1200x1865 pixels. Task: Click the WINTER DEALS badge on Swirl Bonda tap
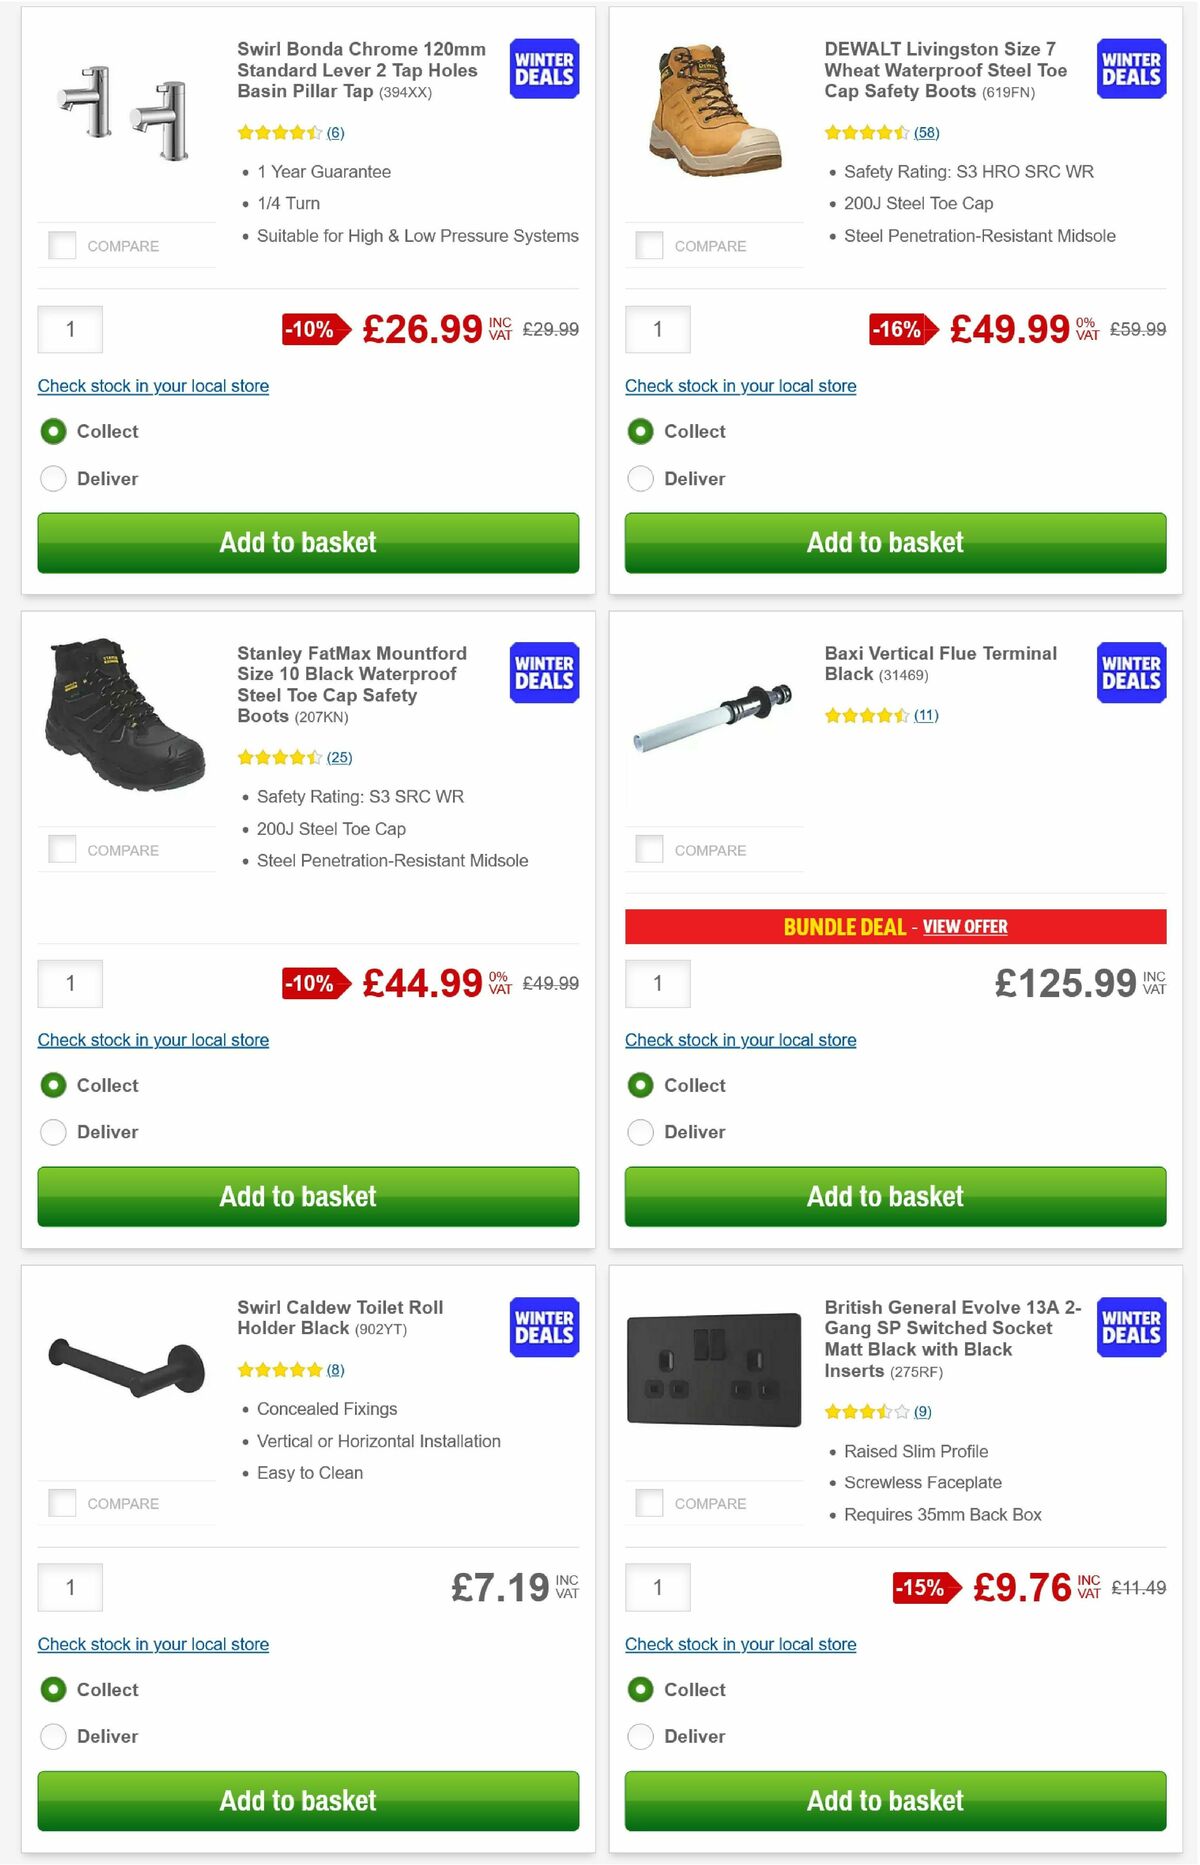[542, 68]
